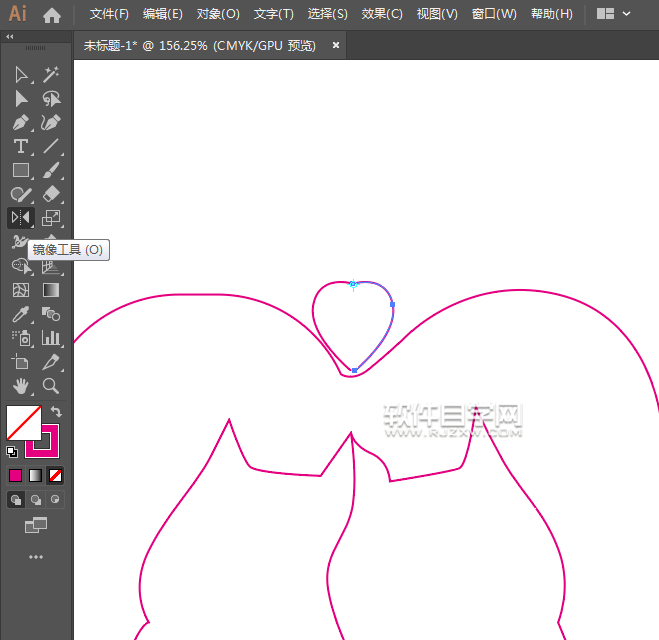Image resolution: width=659 pixels, height=640 pixels.
Task: Swap fill and stroke colors
Action: click(x=57, y=411)
